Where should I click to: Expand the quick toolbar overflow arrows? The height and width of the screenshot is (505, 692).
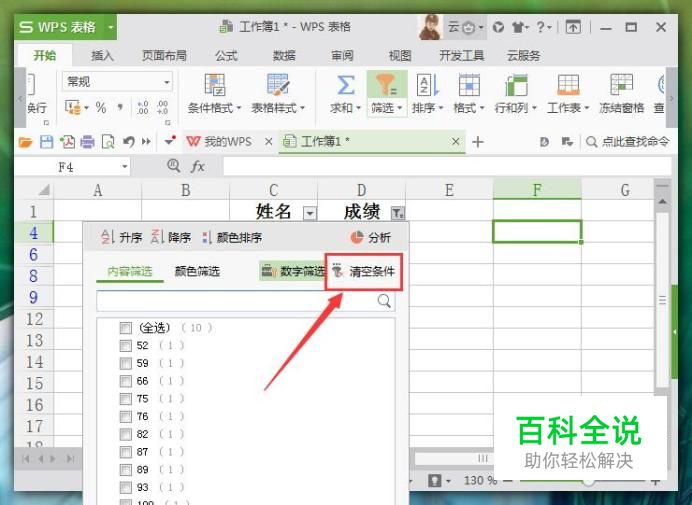[146, 142]
